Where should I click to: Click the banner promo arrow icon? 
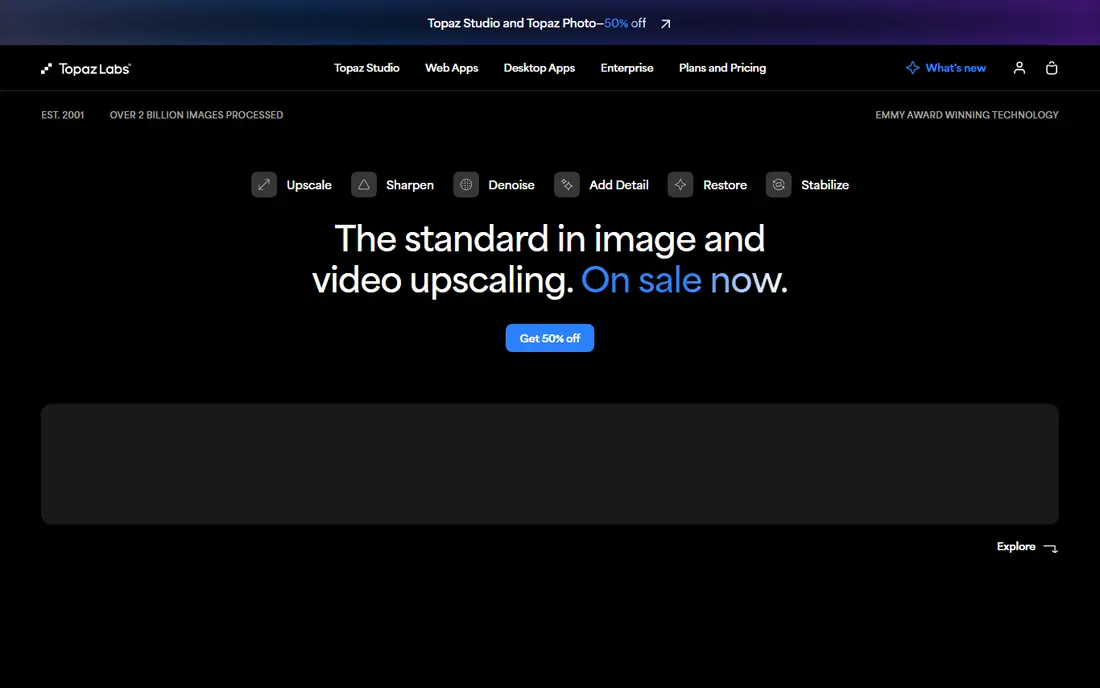(x=665, y=24)
